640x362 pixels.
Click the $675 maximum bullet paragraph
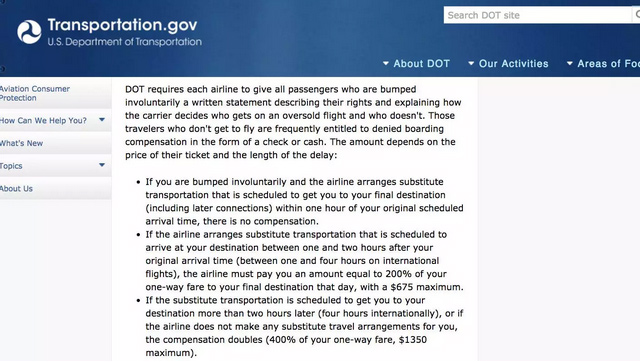point(304,261)
